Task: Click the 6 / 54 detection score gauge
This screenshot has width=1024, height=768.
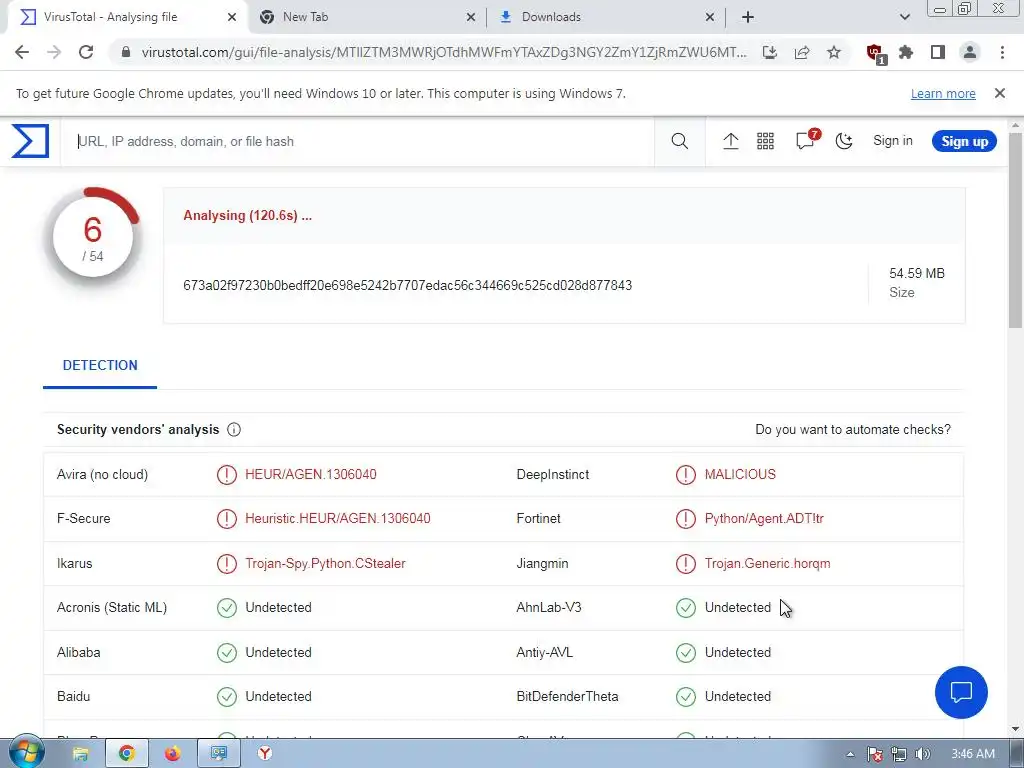Action: tap(93, 236)
